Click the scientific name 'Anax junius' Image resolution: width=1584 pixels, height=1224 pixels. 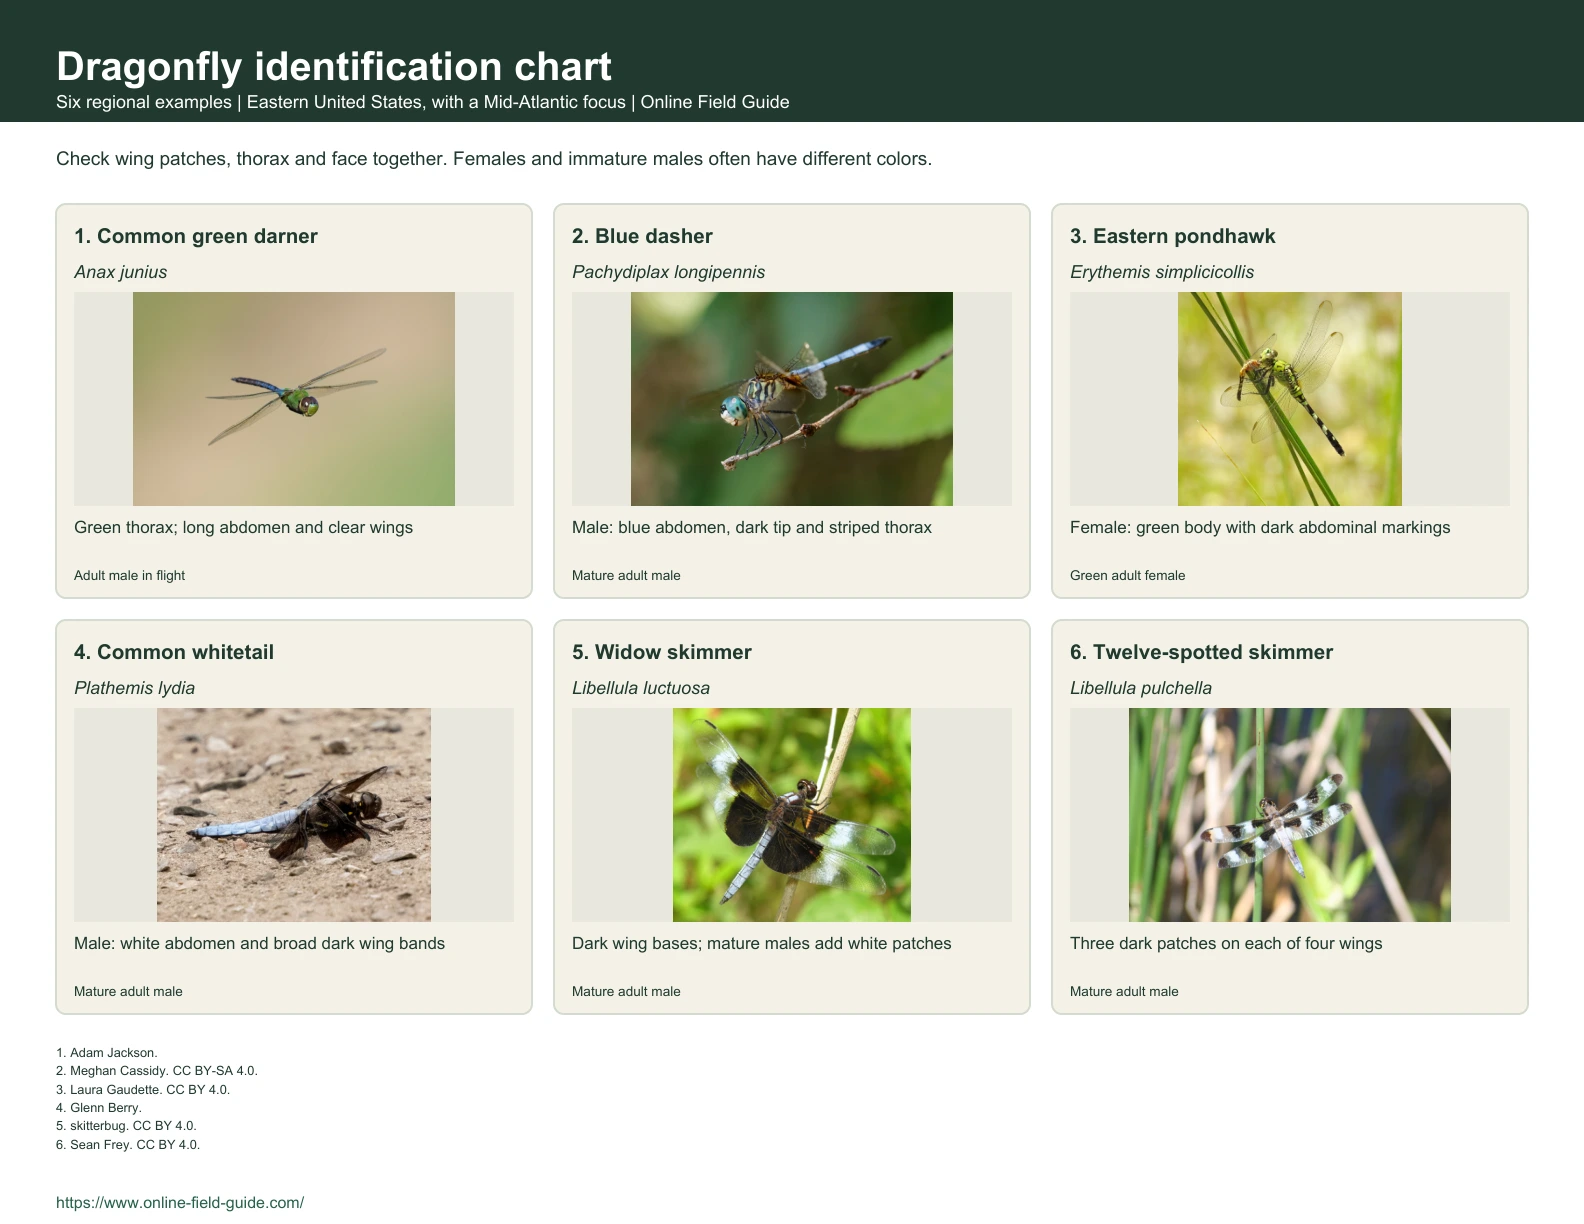[120, 272]
